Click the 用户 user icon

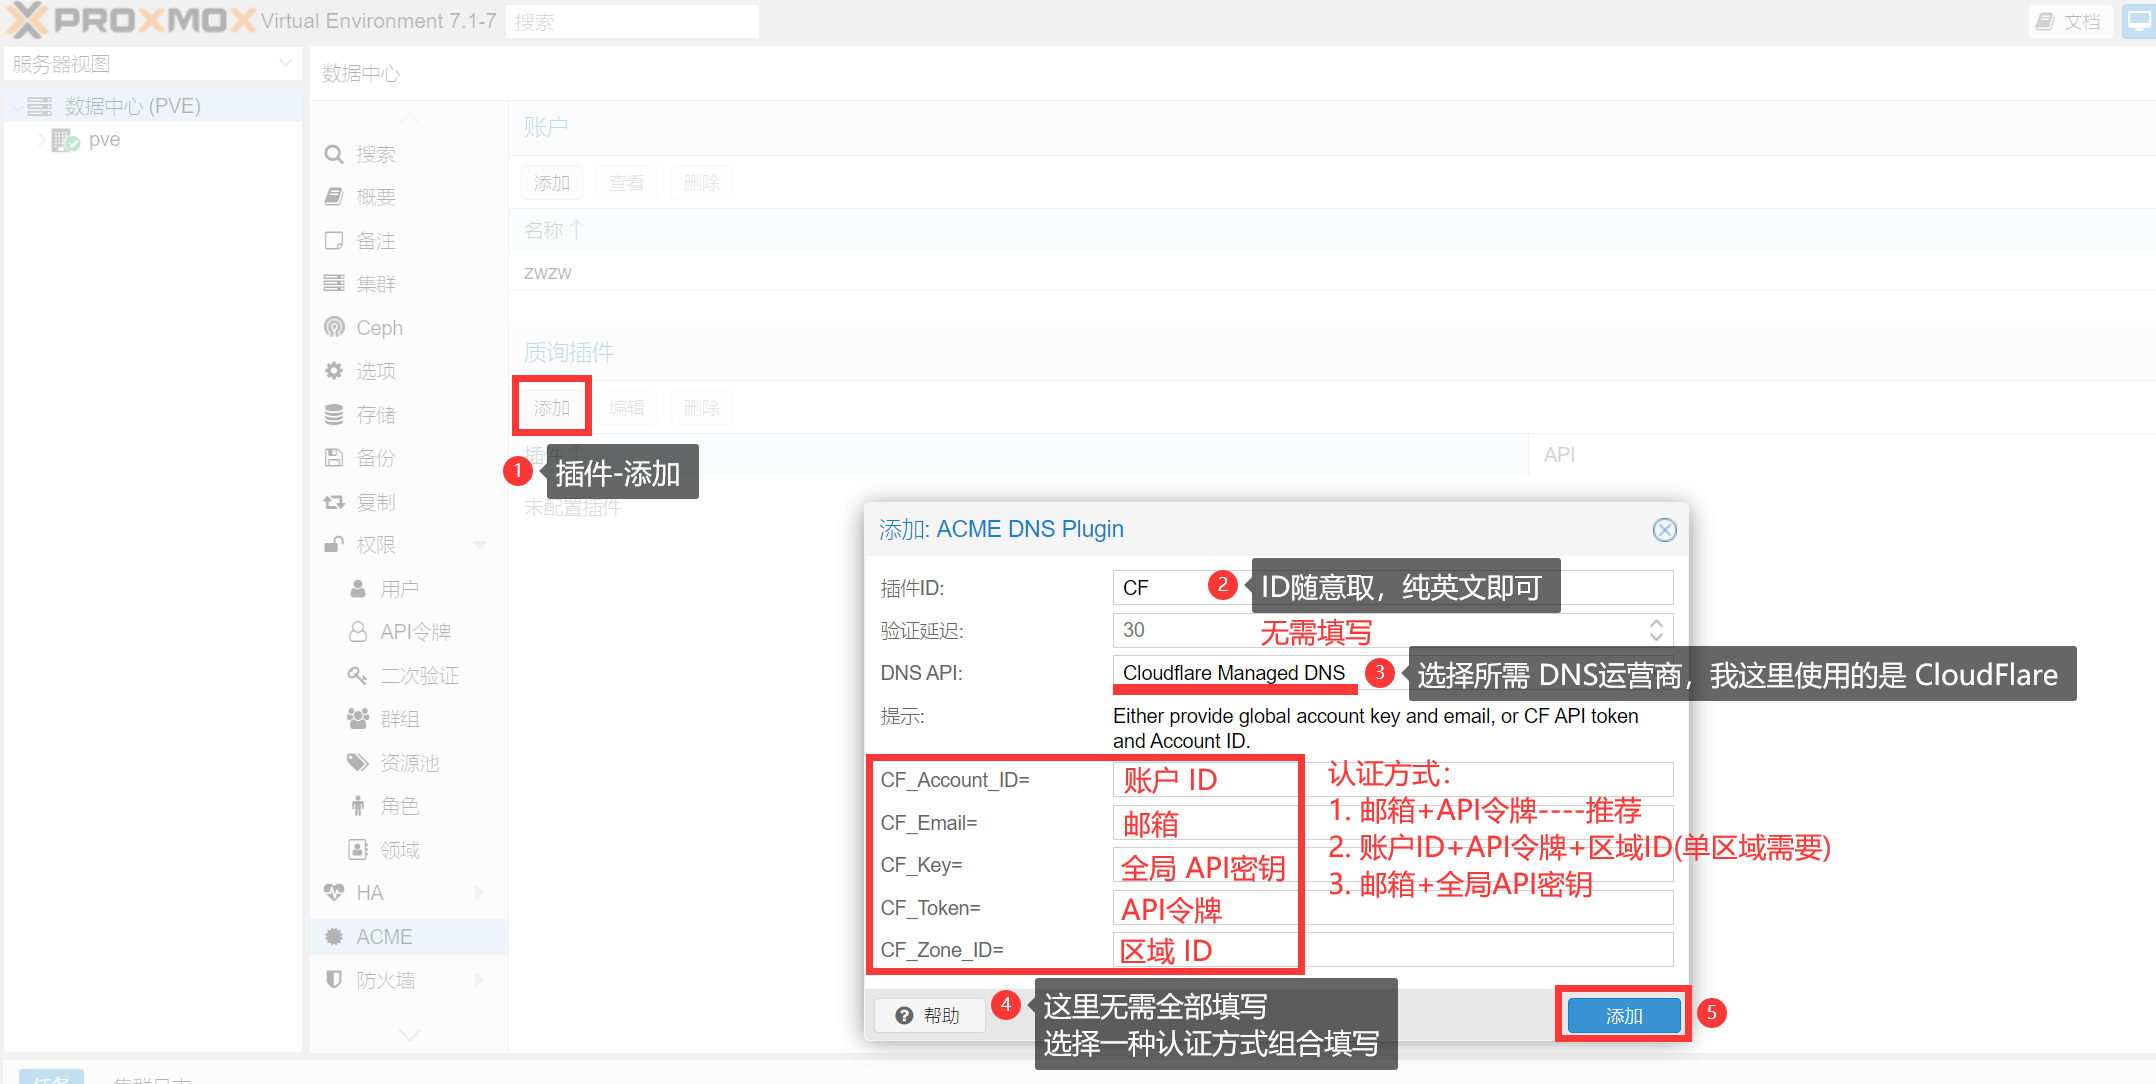click(358, 589)
